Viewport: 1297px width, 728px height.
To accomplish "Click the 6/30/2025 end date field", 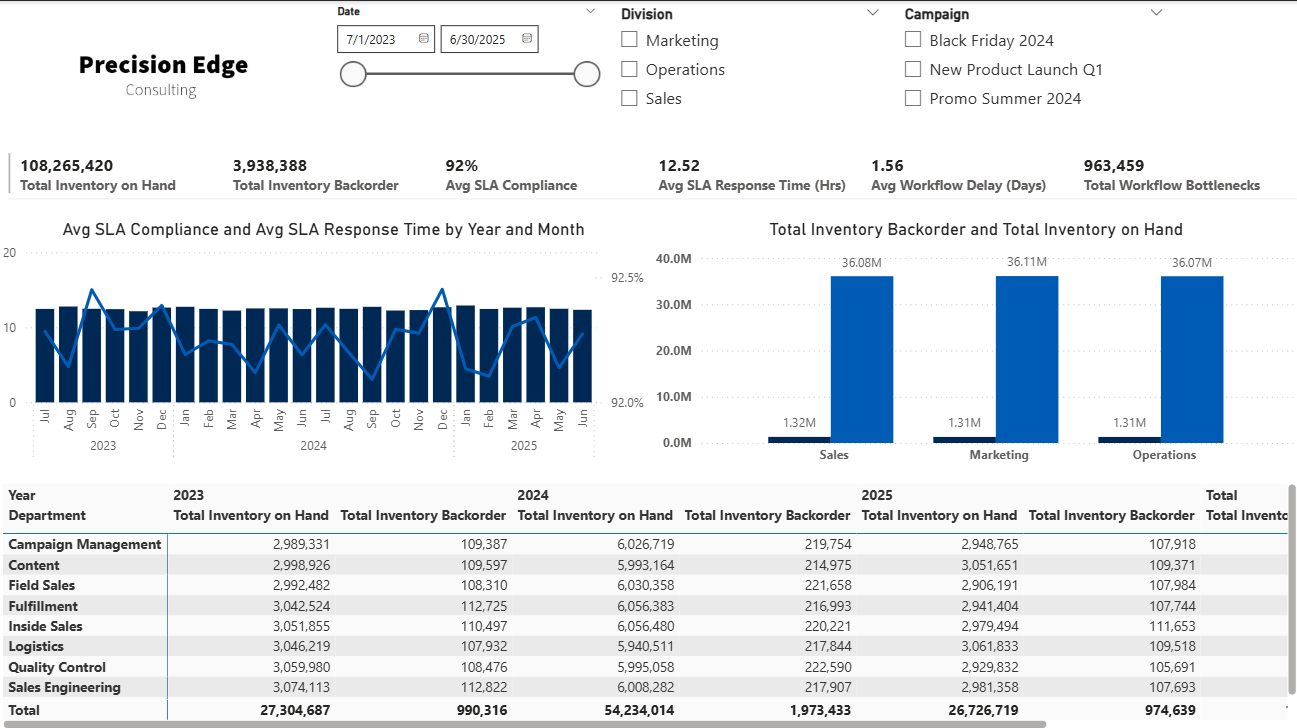I will (478, 39).
